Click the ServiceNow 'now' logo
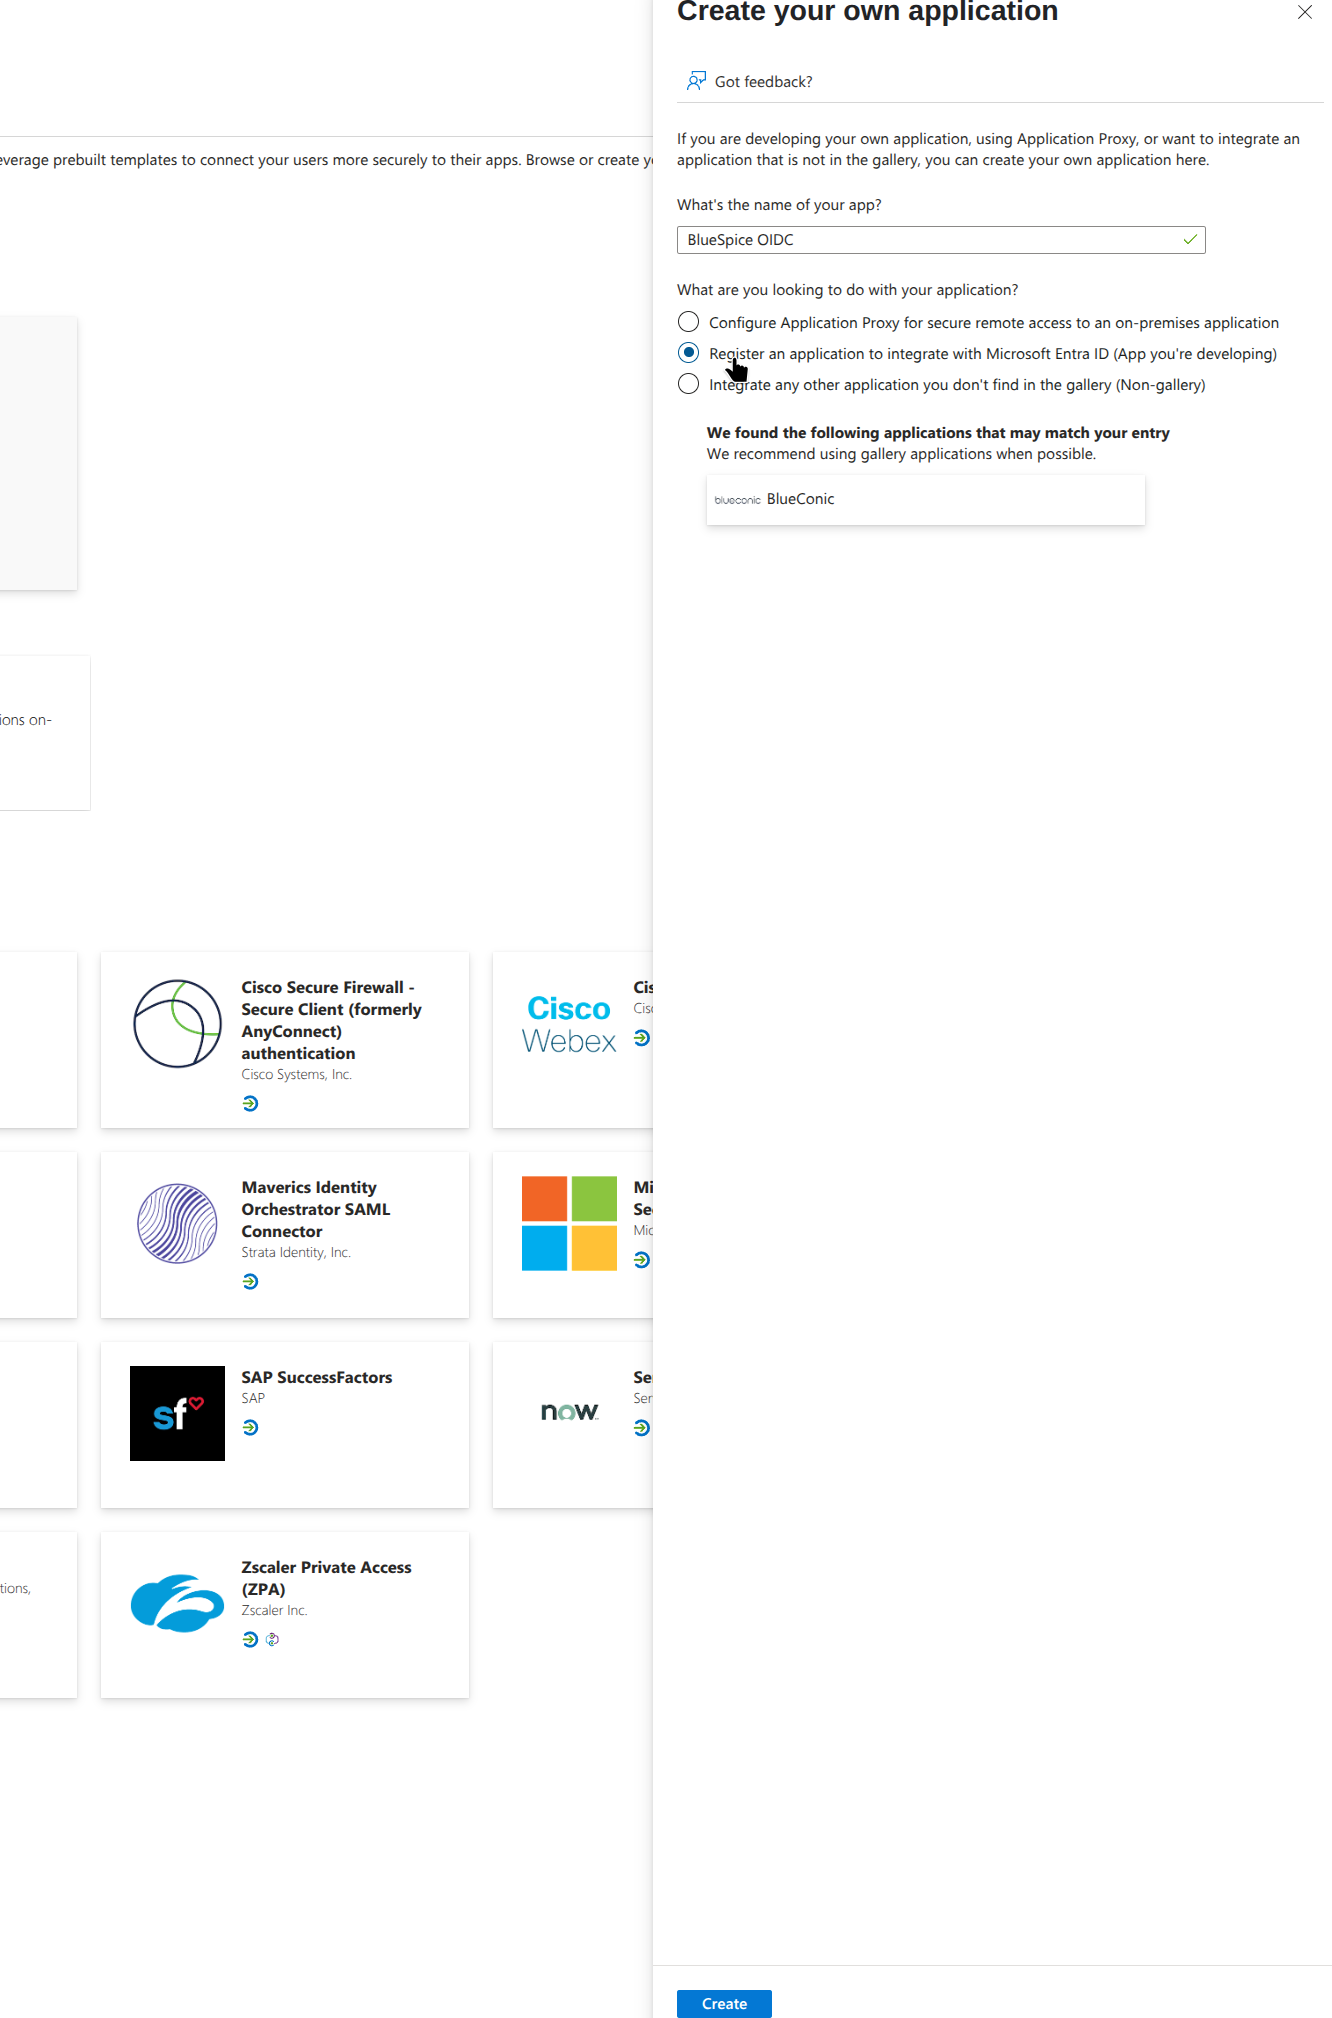The width and height of the screenshot is (1332, 2018). click(x=569, y=1411)
